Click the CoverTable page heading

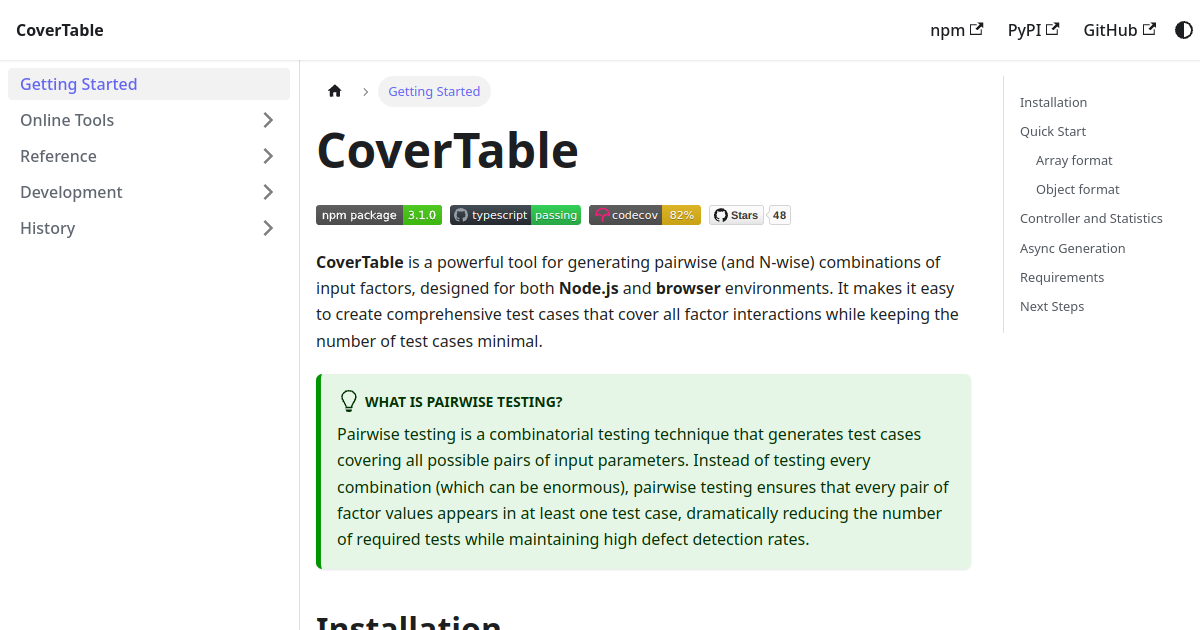tap(447, 151)
